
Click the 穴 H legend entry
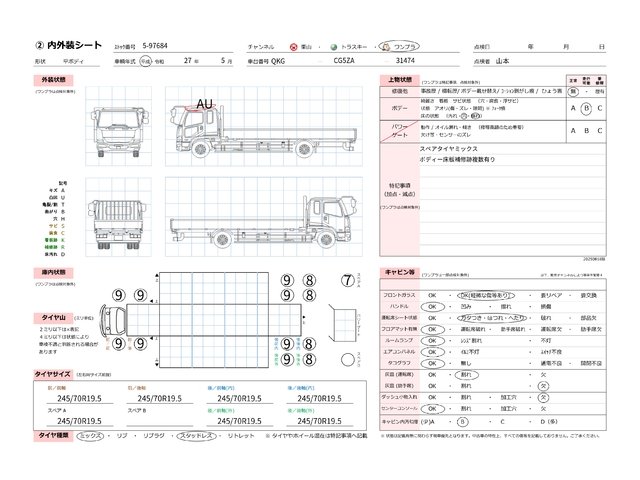(x=59, y=219)
